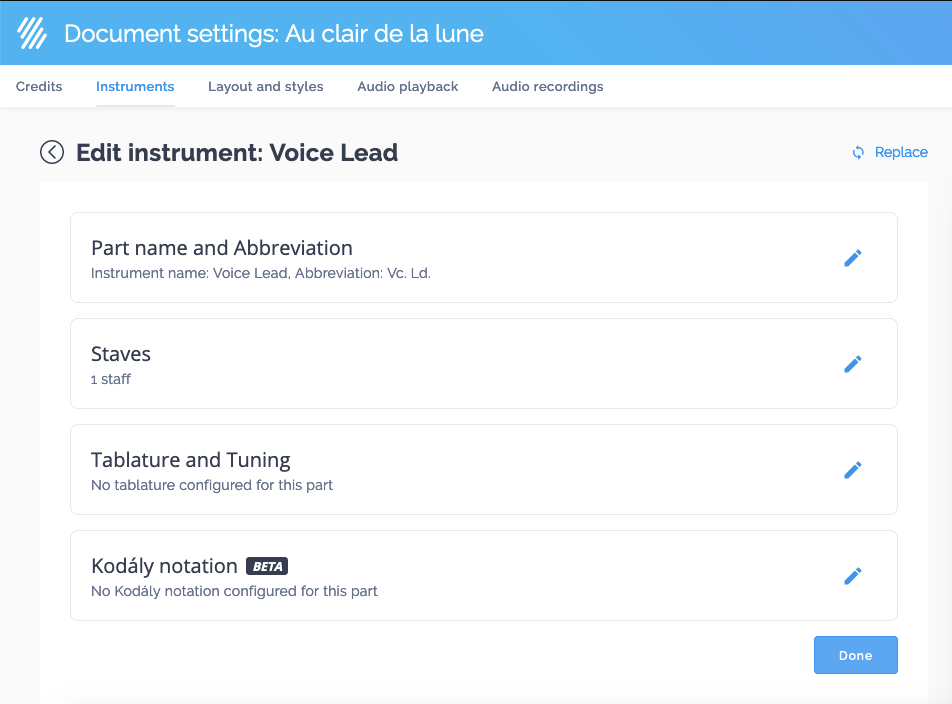Click the 1 staff summary text
The width and height of the screenshot is (952, 704).
click(x=111, y=379)
